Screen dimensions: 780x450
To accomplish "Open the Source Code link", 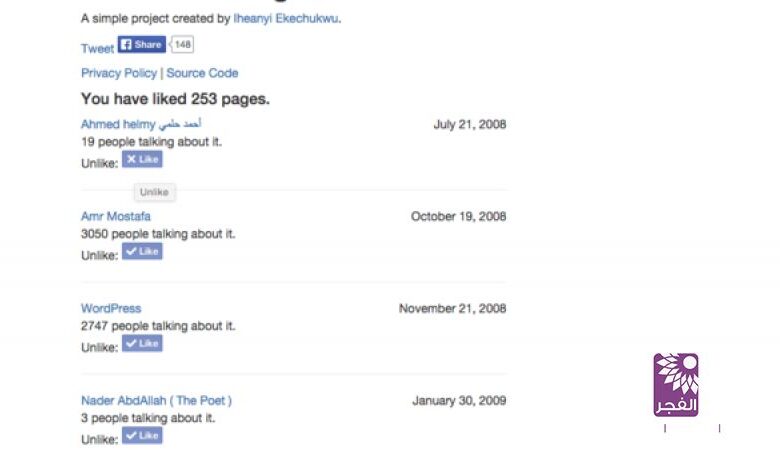I will tap(202, 73).
